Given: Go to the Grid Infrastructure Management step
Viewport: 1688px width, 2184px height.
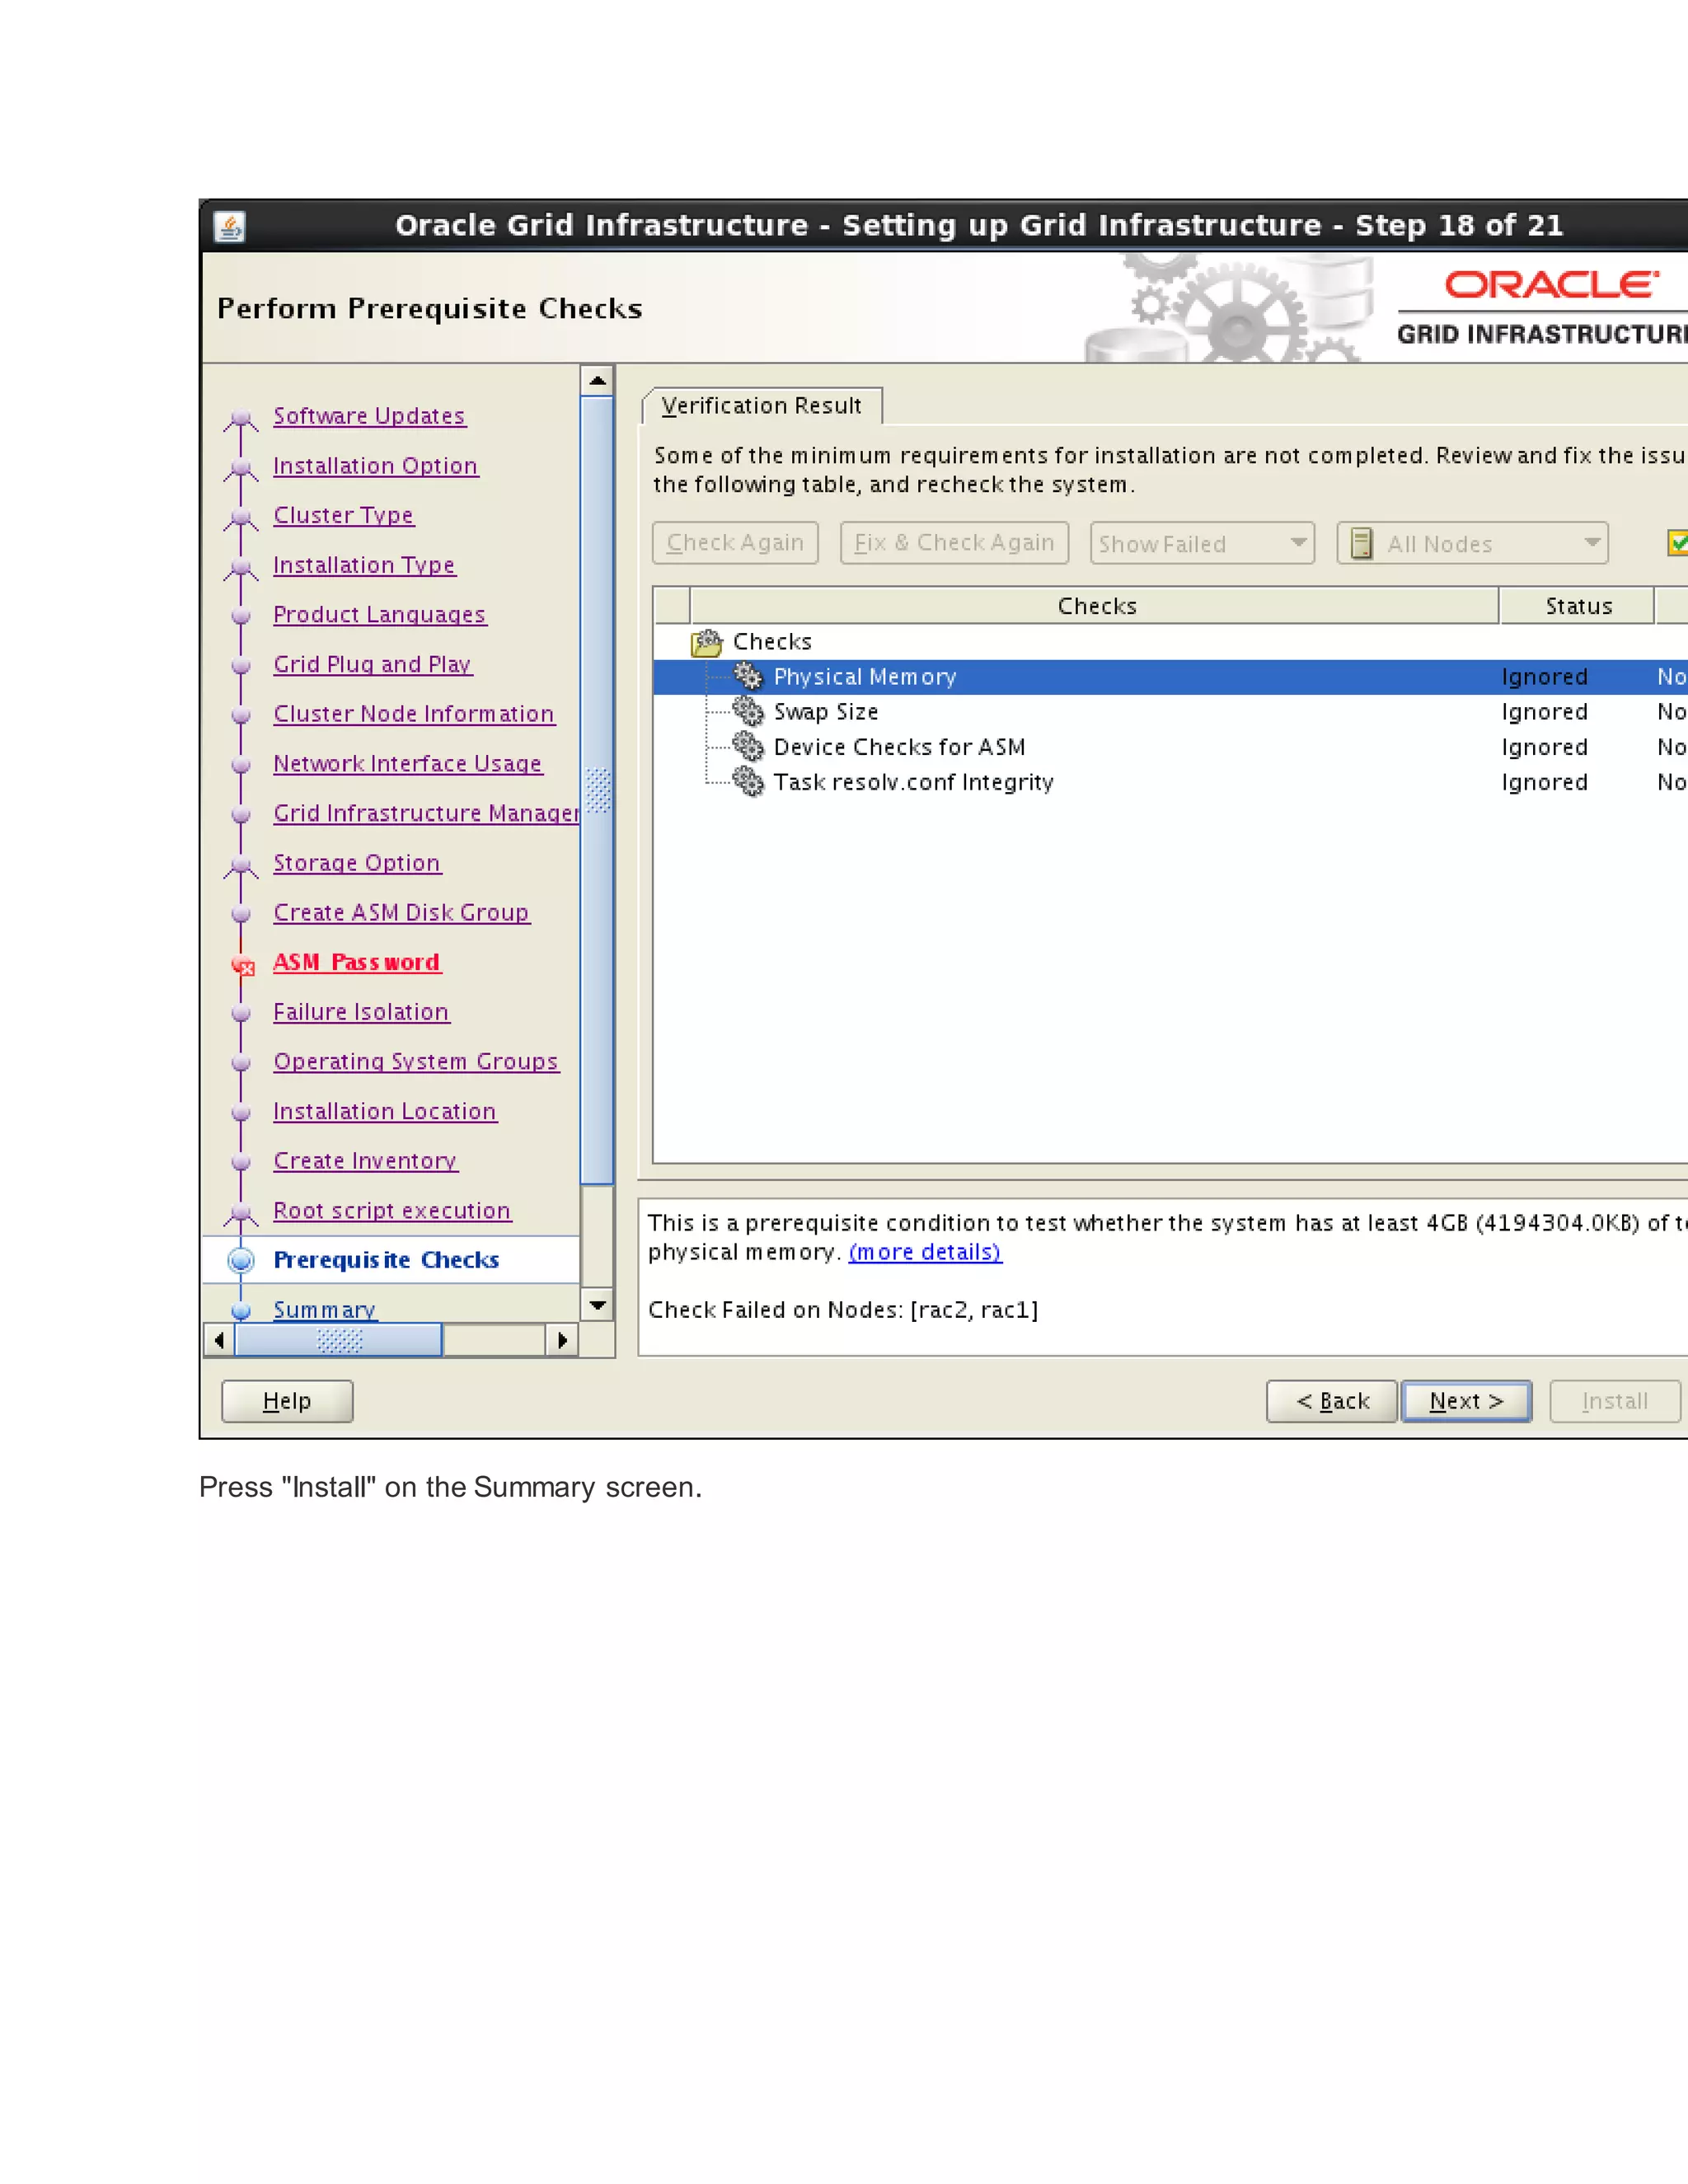Looking at the screenshot, I should pos(426,813).
